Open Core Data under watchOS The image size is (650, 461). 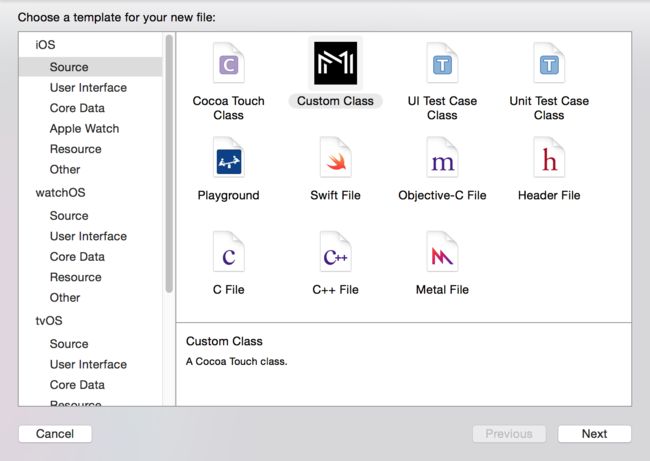(77, 257)
